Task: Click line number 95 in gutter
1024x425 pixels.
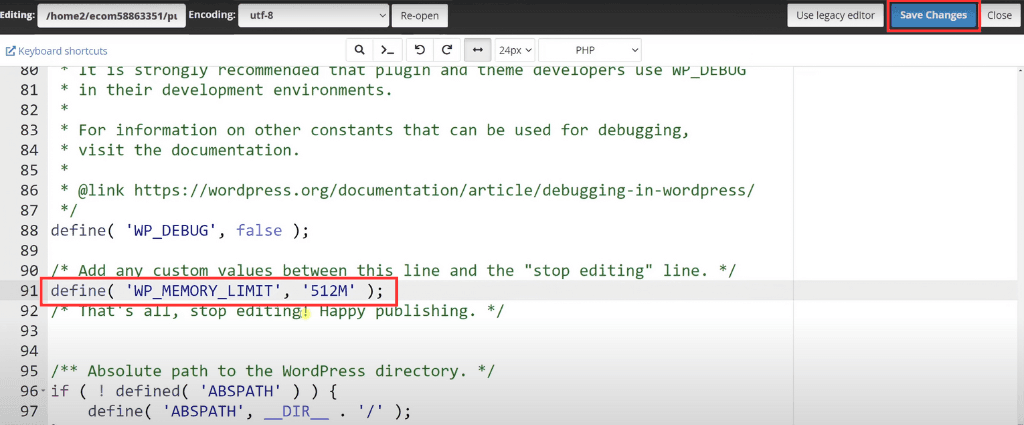Action: click(x=30, y=371)
